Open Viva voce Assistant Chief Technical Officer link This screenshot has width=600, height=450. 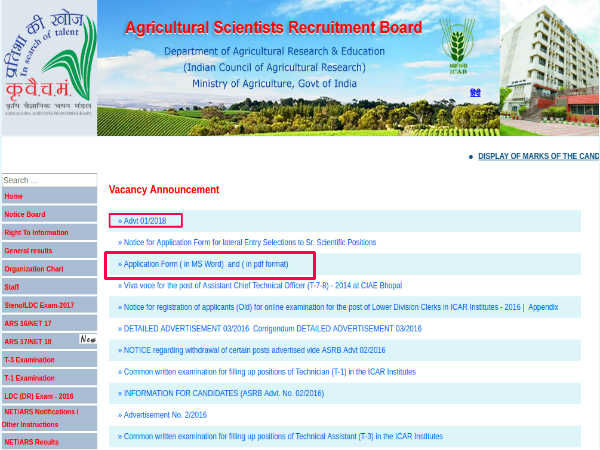pos(262,285)
